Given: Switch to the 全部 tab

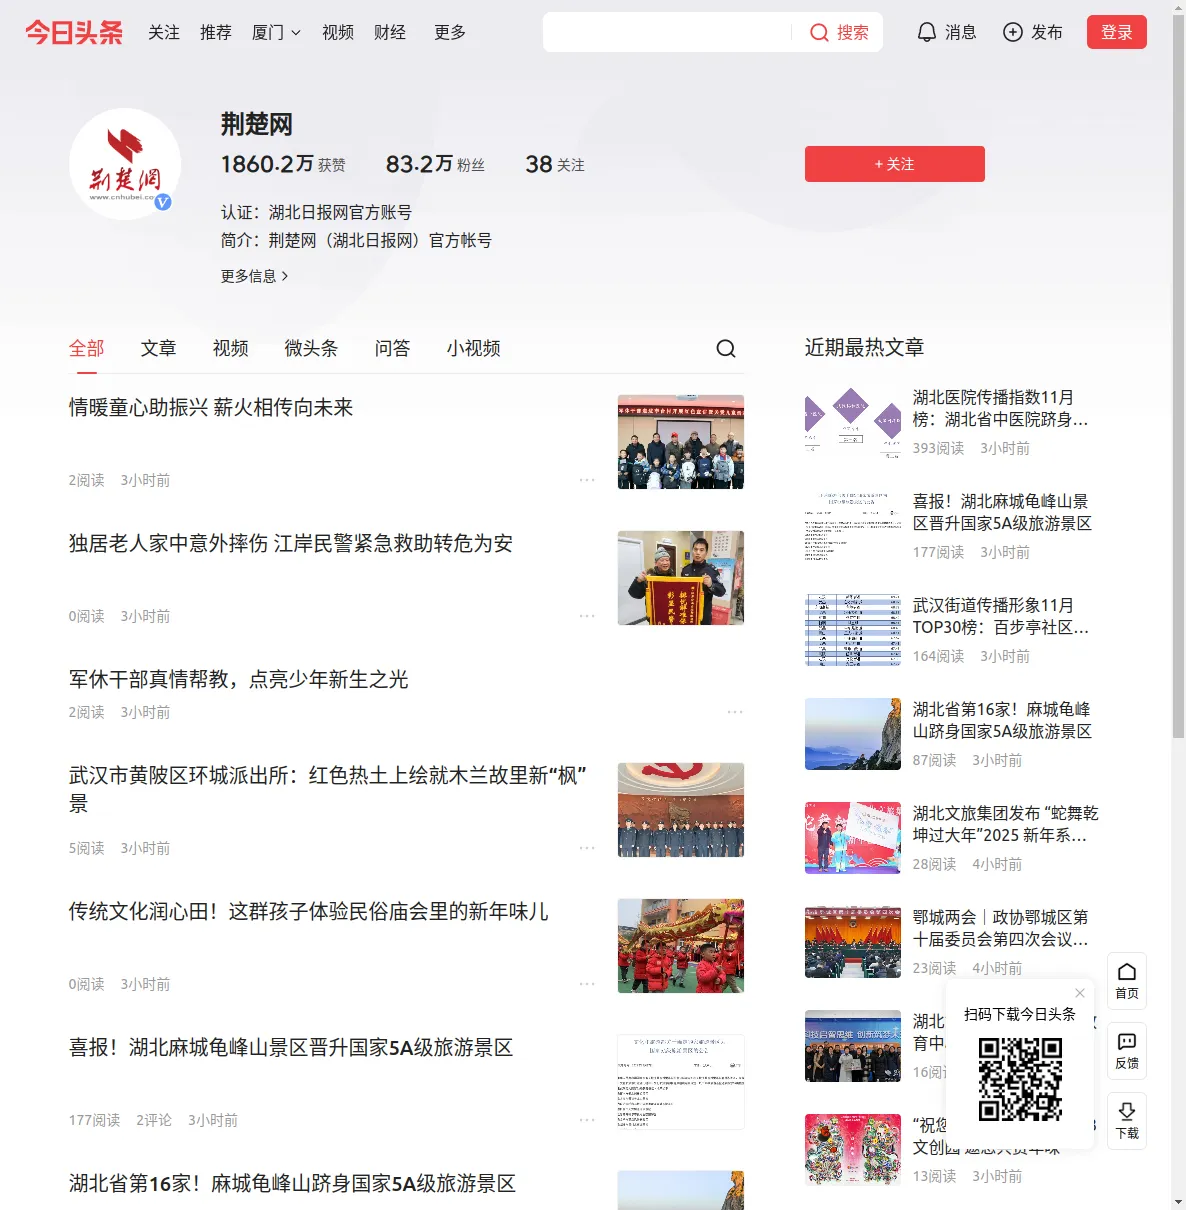Looking at the screenshot, I should (87, 348).
